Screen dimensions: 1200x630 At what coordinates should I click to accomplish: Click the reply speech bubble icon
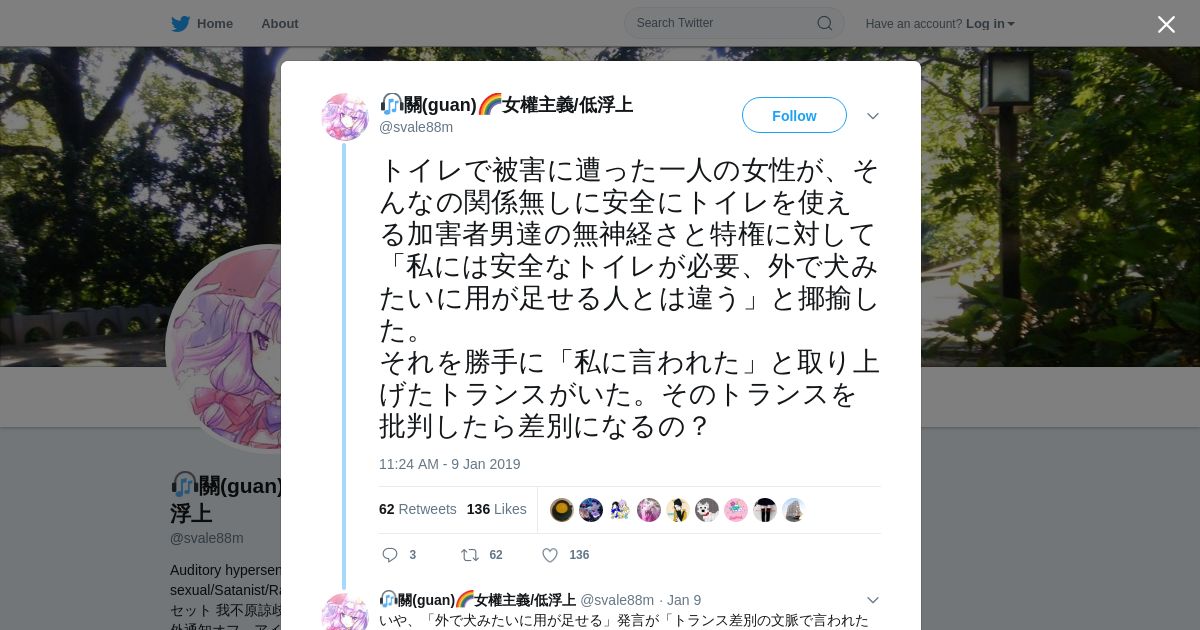point(390,555)
